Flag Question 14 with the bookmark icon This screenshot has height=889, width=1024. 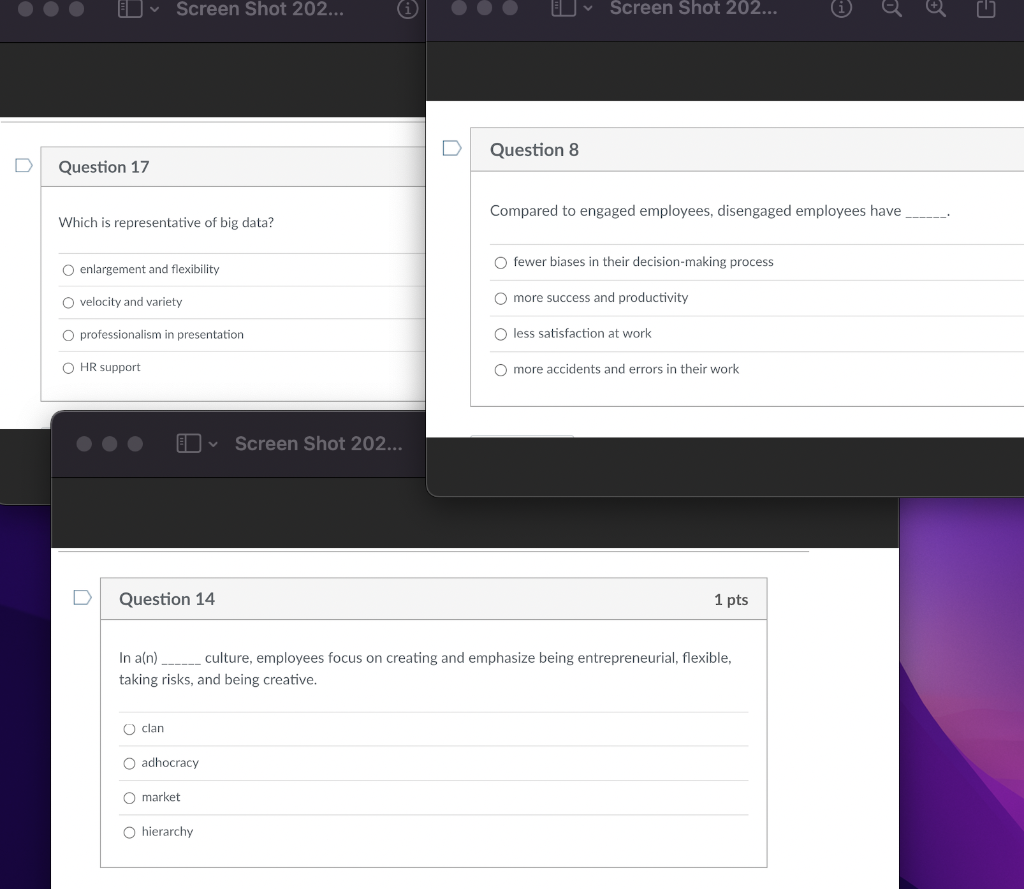(x=82, y=597)
